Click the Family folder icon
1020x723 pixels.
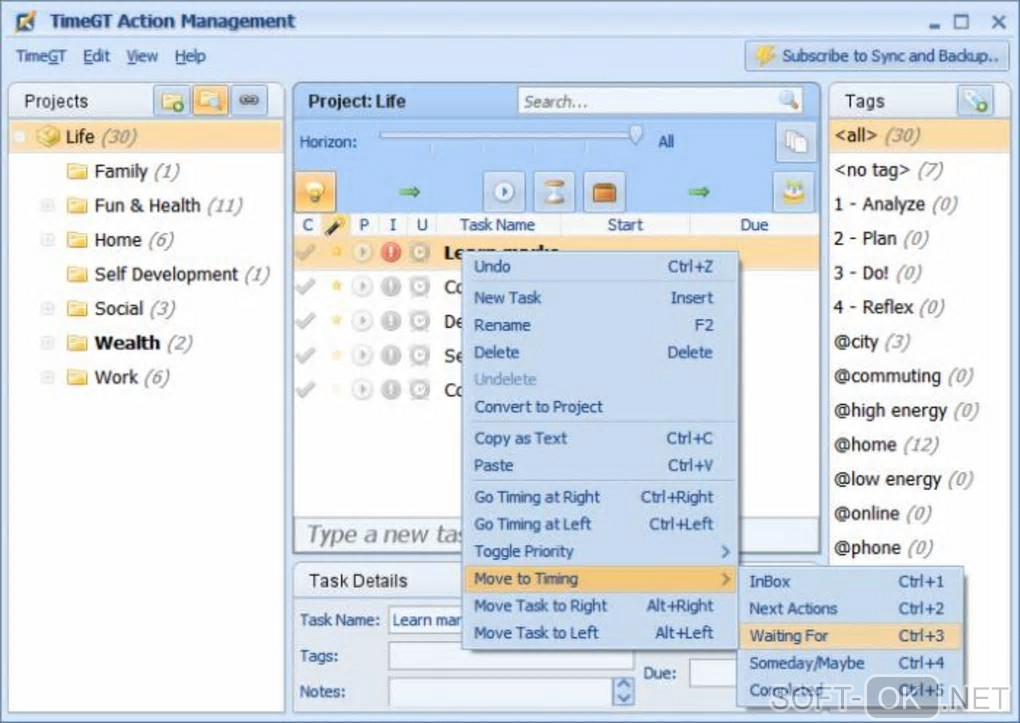(x=77, y=171)
